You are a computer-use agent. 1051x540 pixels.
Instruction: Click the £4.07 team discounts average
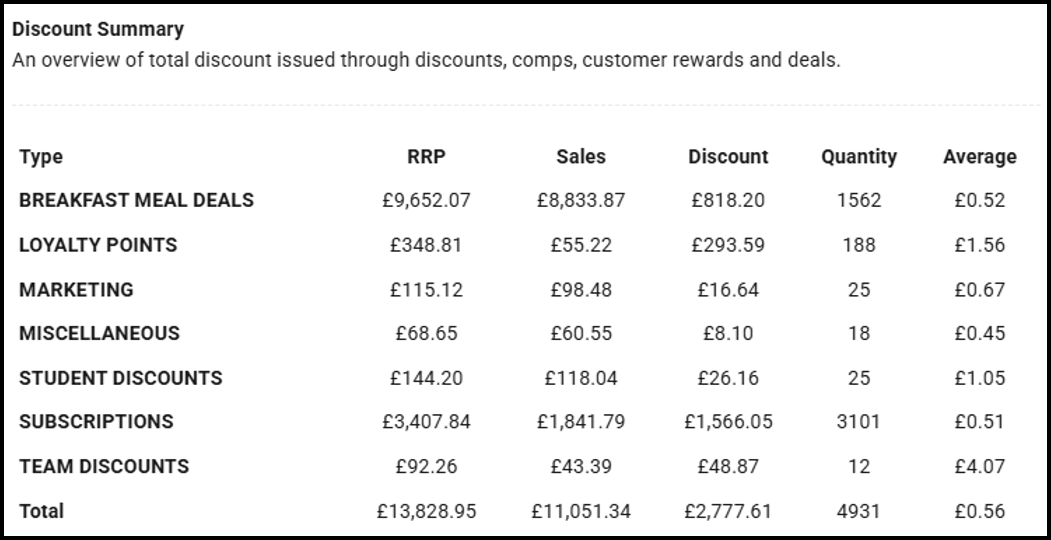(x=979, y=466)
